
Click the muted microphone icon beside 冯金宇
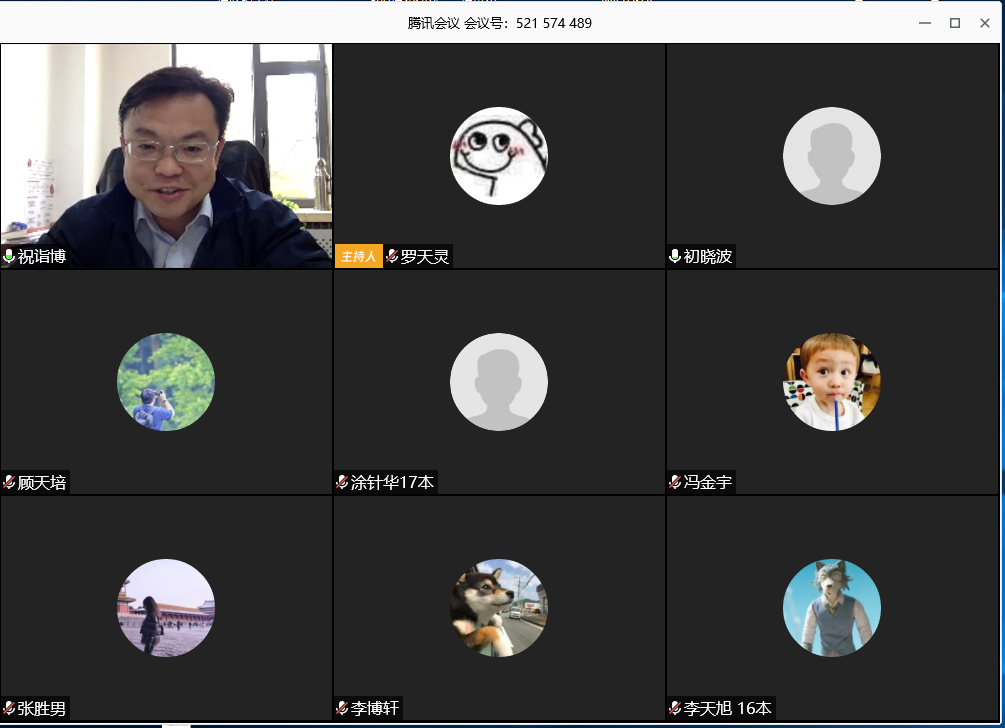675,483
